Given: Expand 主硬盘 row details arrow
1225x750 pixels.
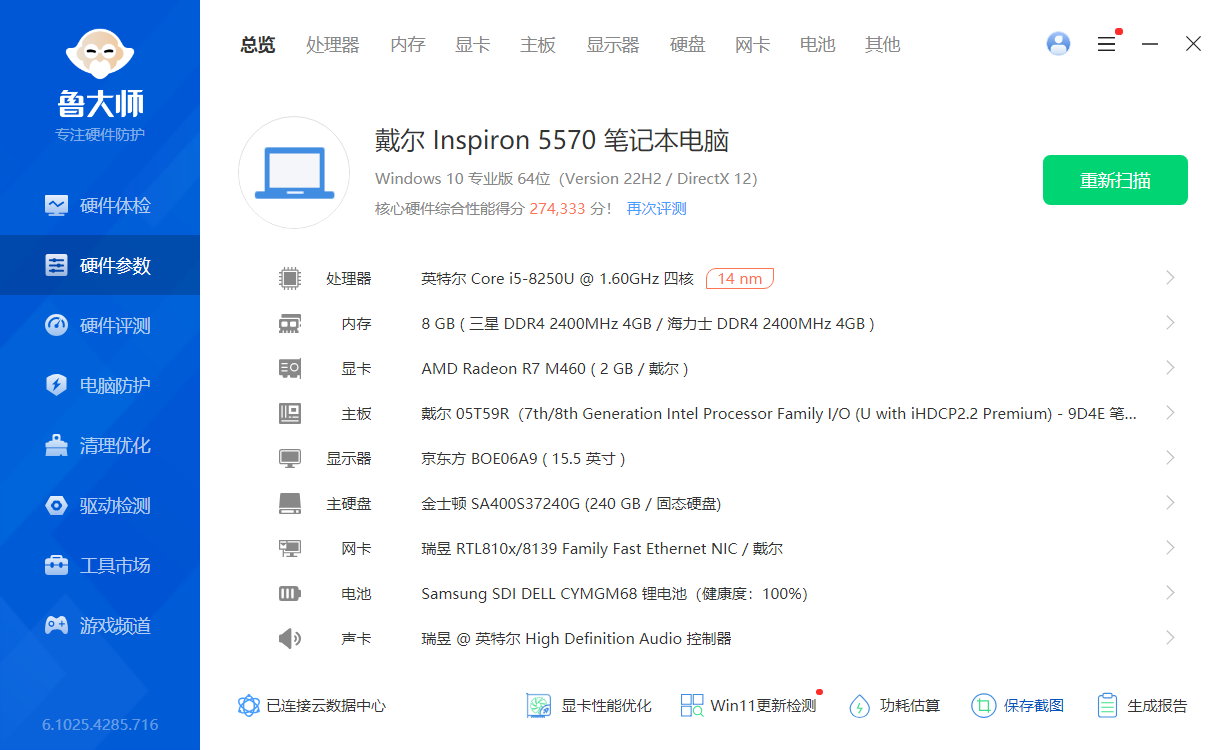Looking at the screenshot, I should [x=1170, y=503].
